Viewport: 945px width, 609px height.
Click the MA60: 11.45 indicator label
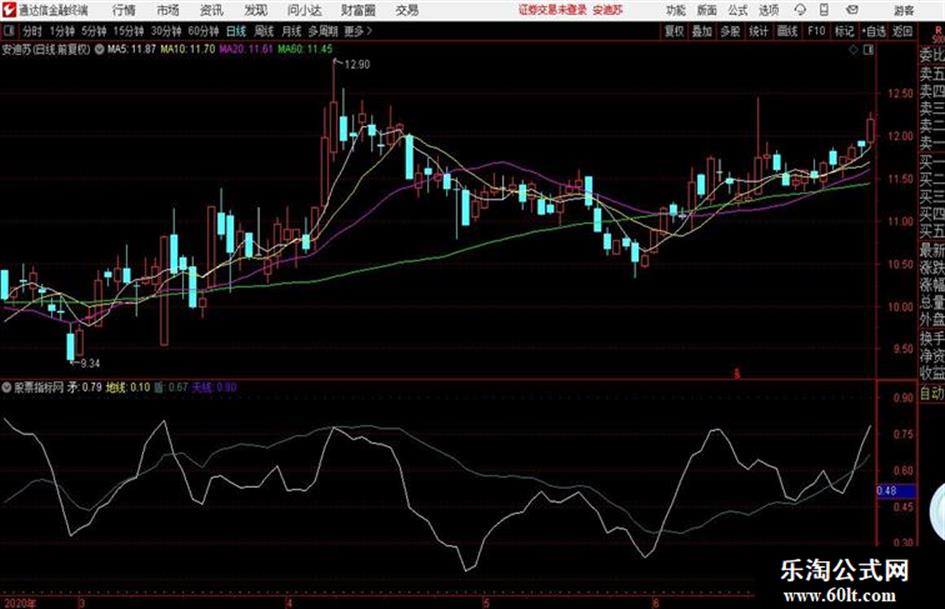coord(305,49)
